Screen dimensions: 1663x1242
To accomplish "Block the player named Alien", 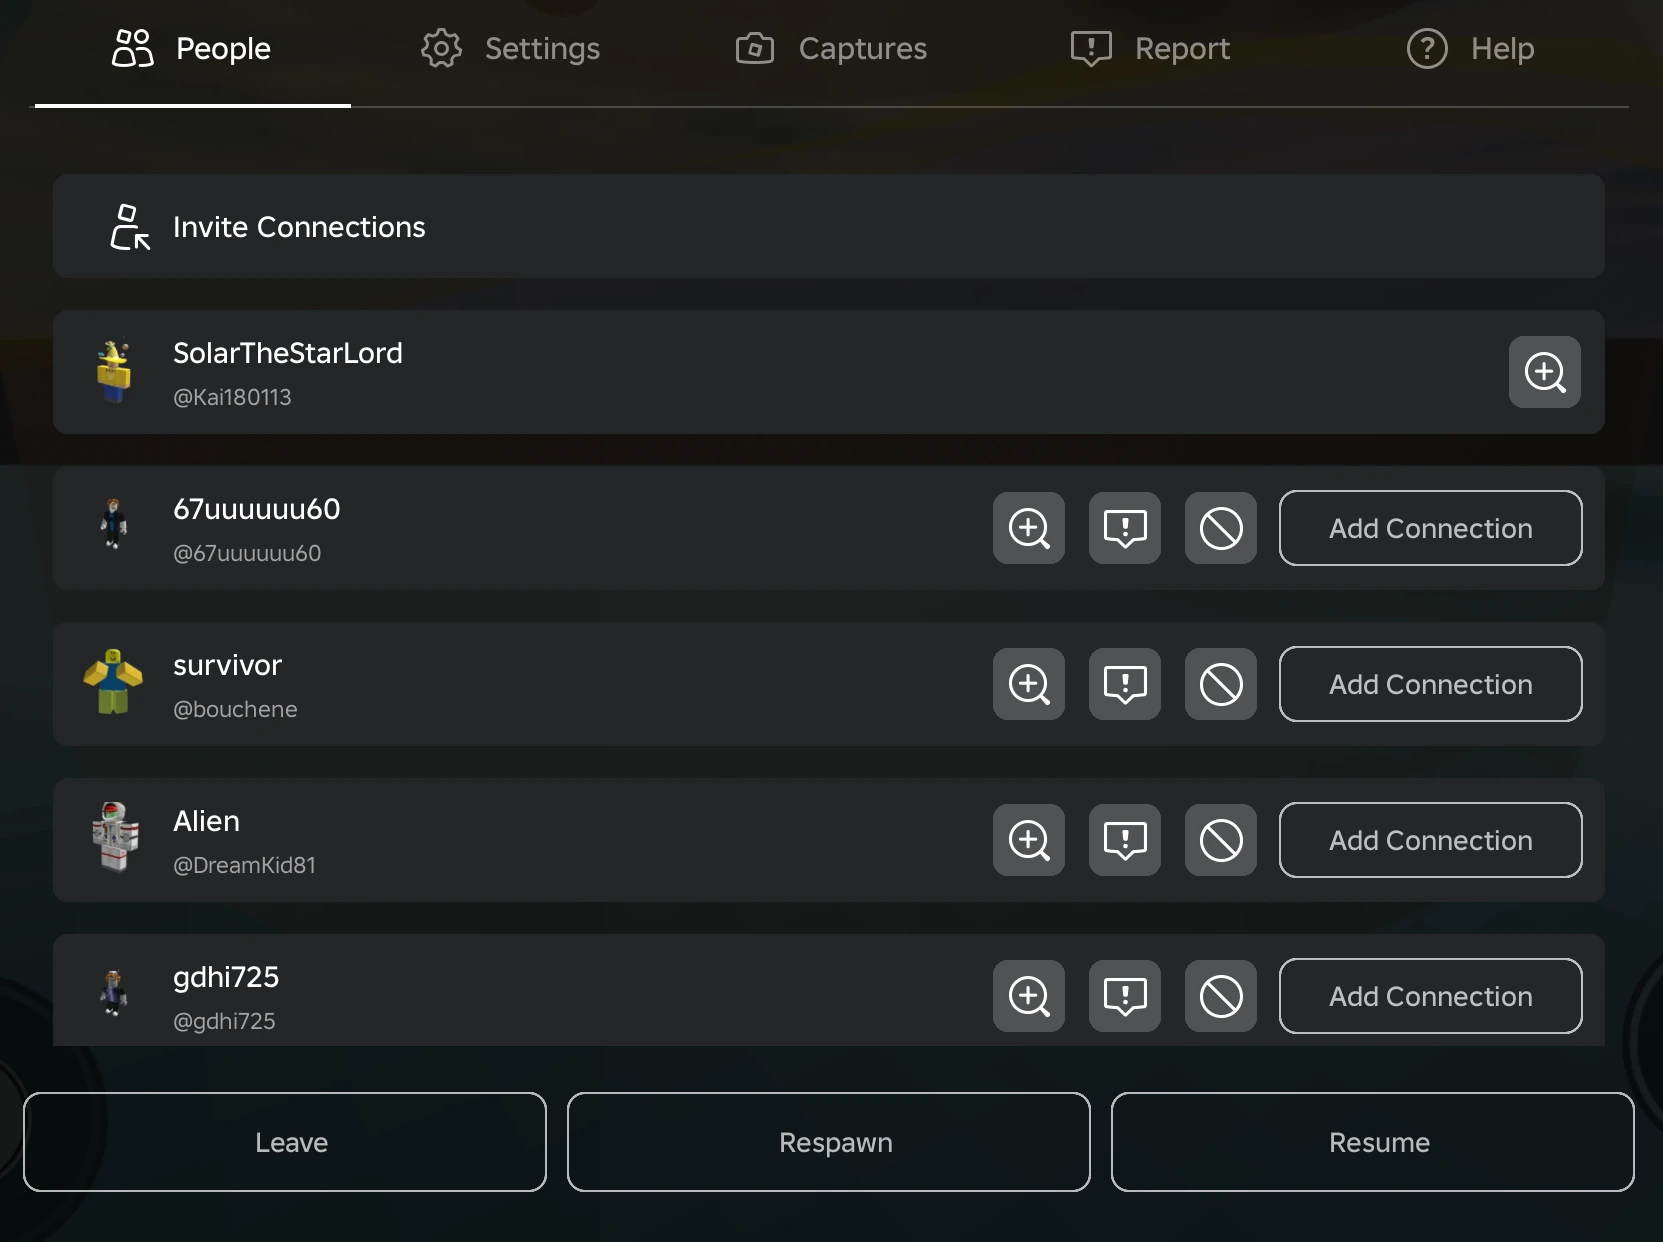I will [x=1220, y=840].
